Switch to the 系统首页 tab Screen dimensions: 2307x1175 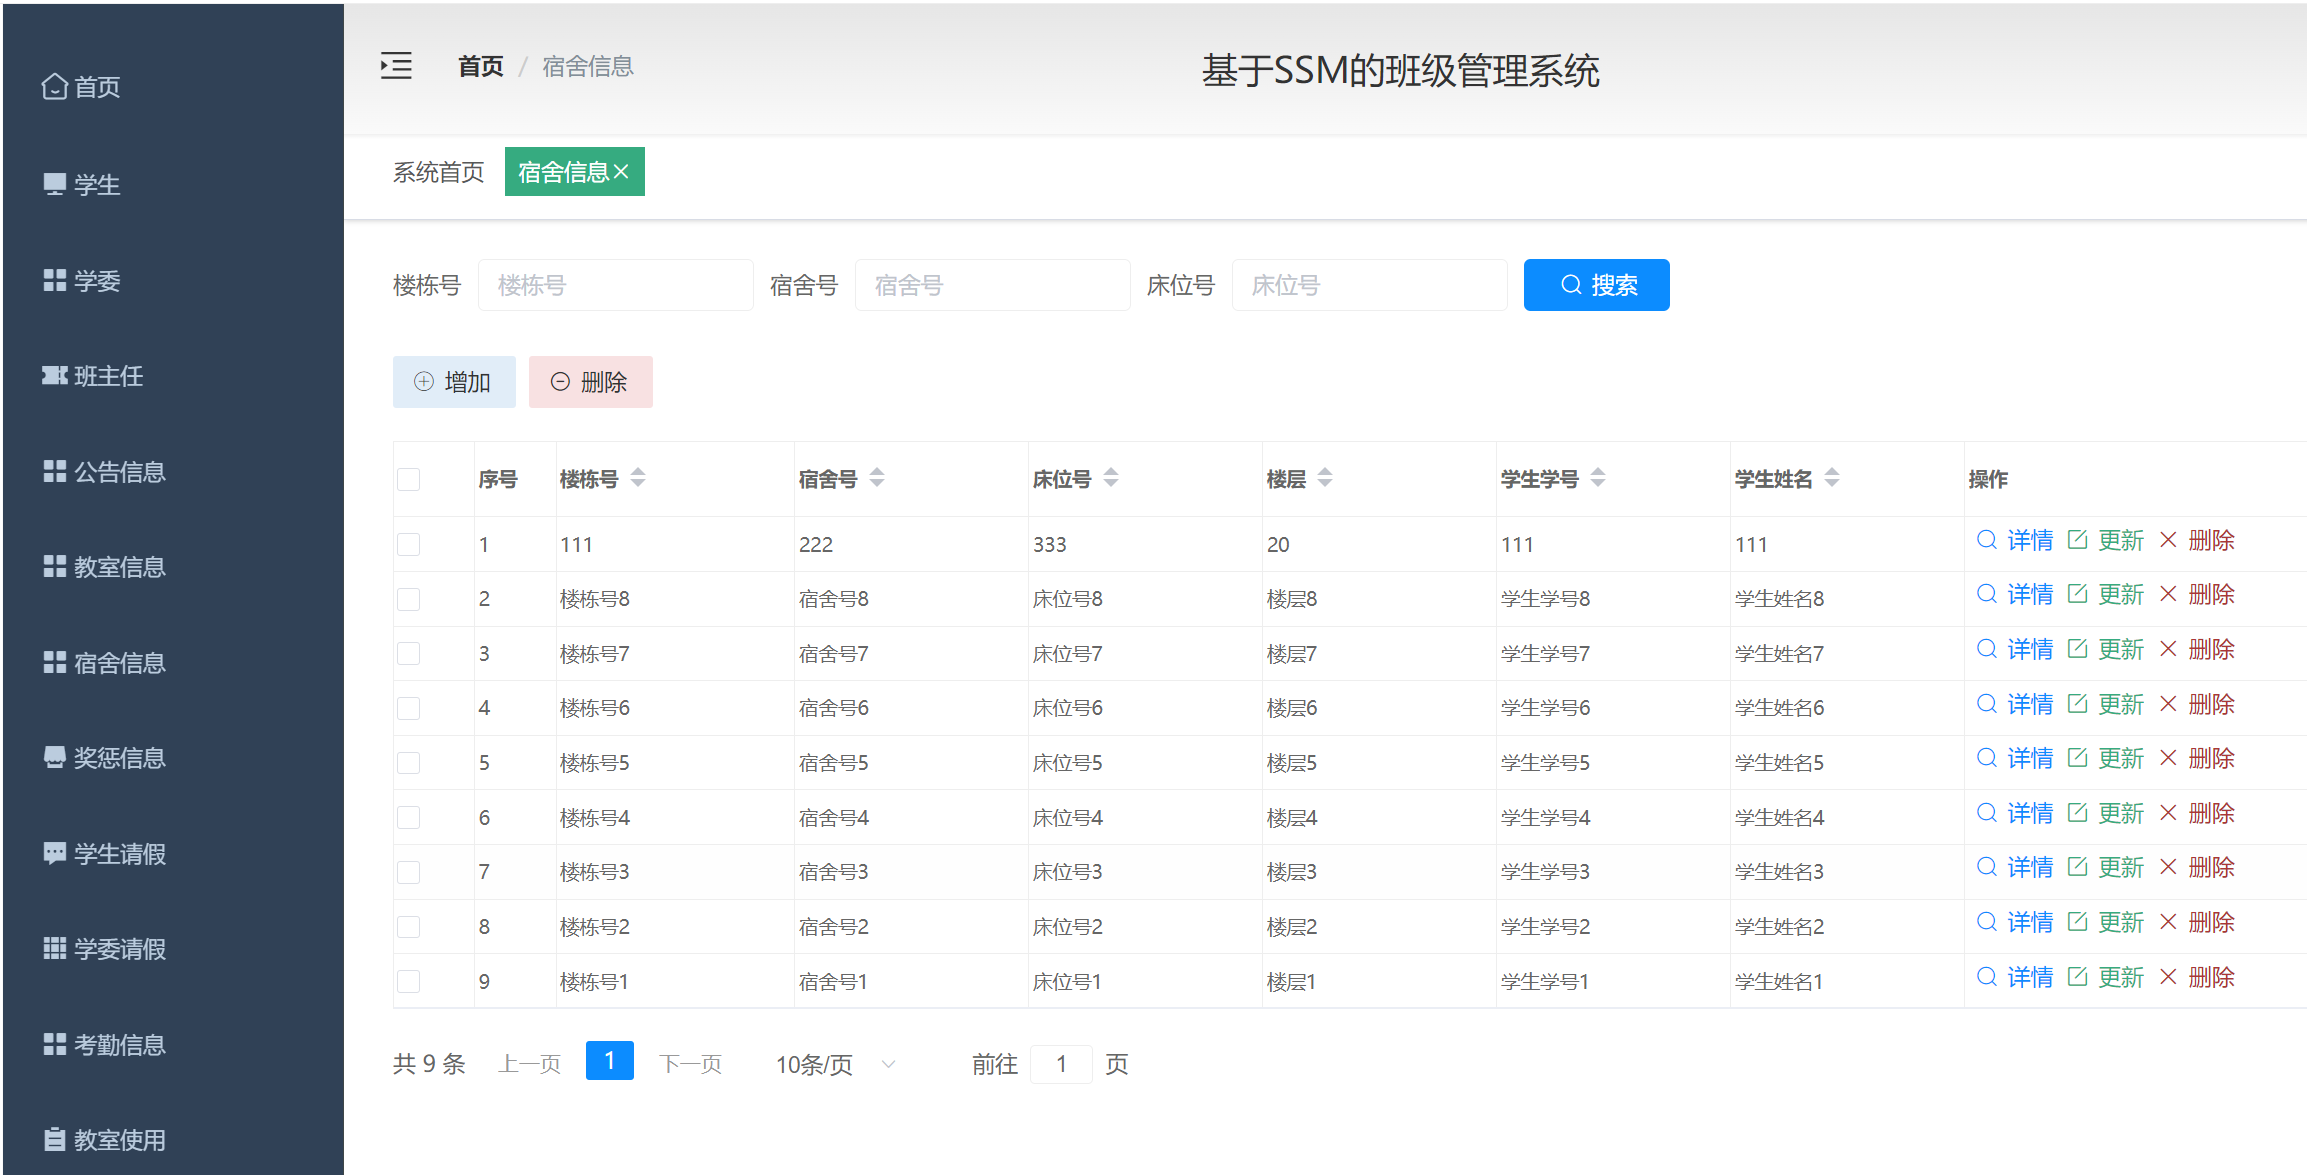click(x=438, y=171)
